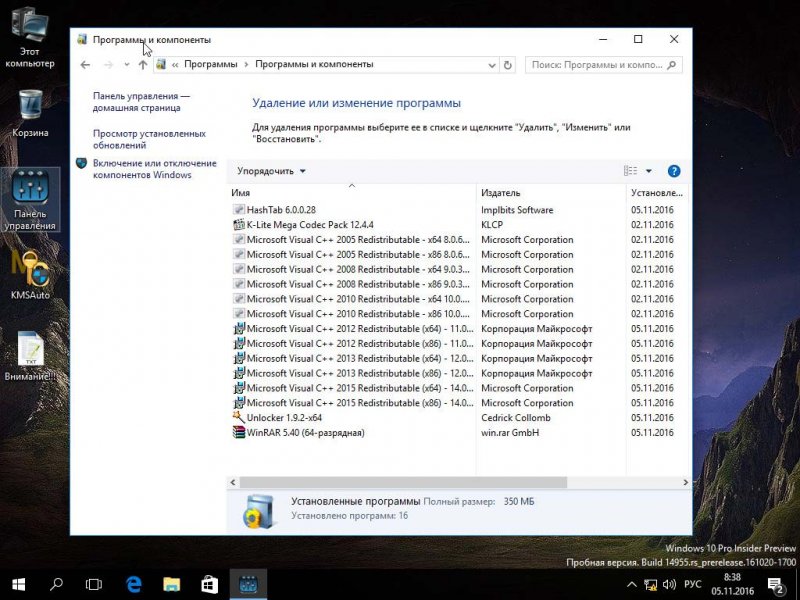The height and width of the screenshot is (600, 800).
Task: Click the Implbits Software publisher cell
Action: (517, 210)
